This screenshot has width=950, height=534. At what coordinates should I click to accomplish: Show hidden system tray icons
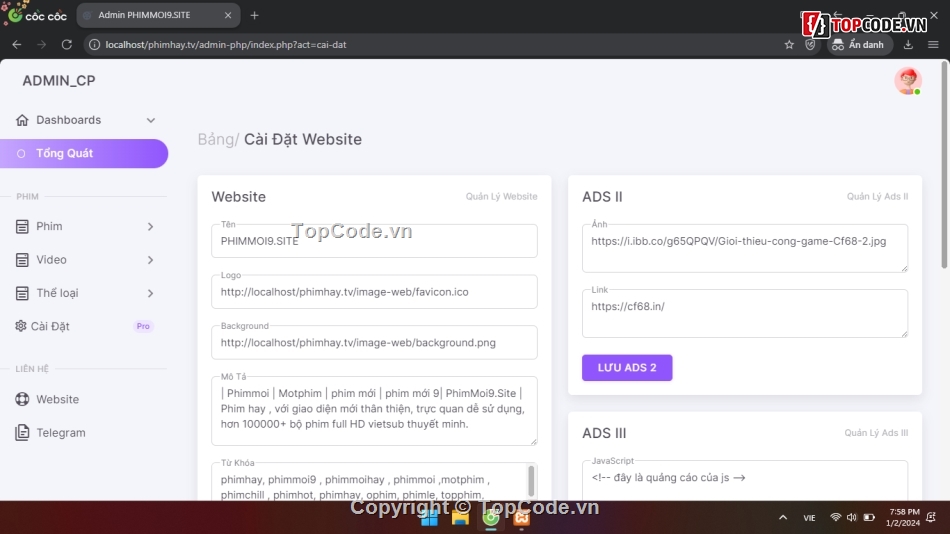click(x=783, y=518)
